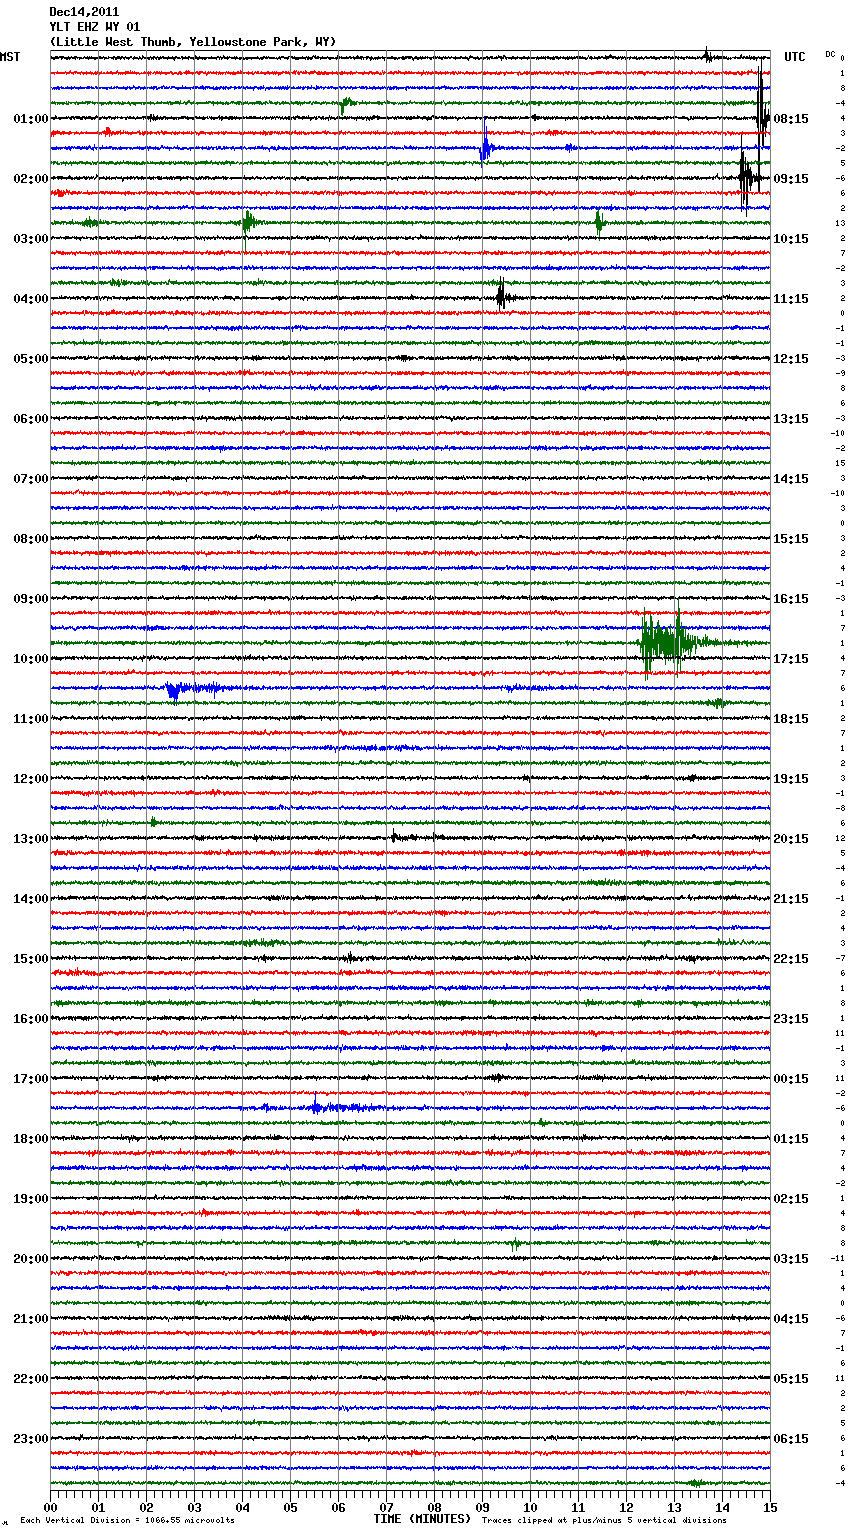Image resolution: width=850 pixels, height=1534 pixels.
Task: Click the DC column header
Action: tap(830, 54)
